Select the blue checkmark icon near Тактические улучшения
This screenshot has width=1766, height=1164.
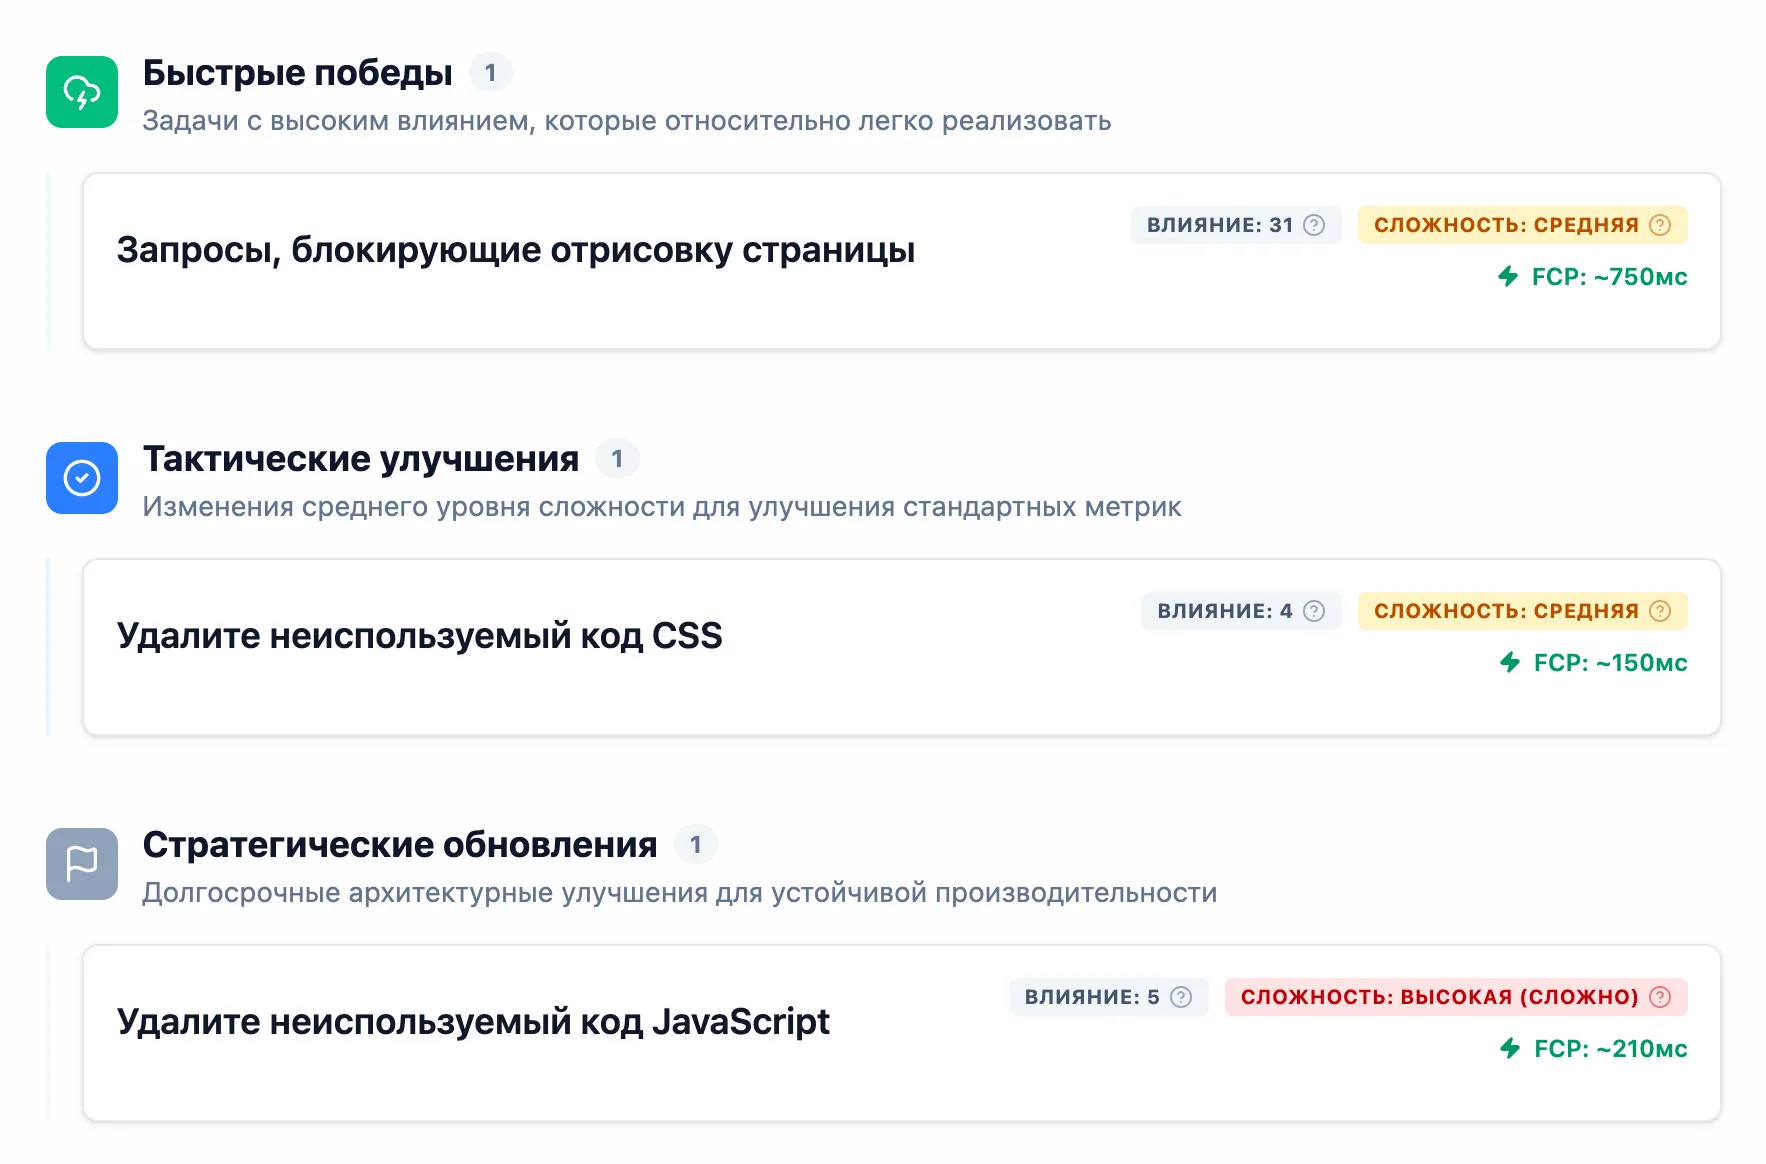[81, 478]
